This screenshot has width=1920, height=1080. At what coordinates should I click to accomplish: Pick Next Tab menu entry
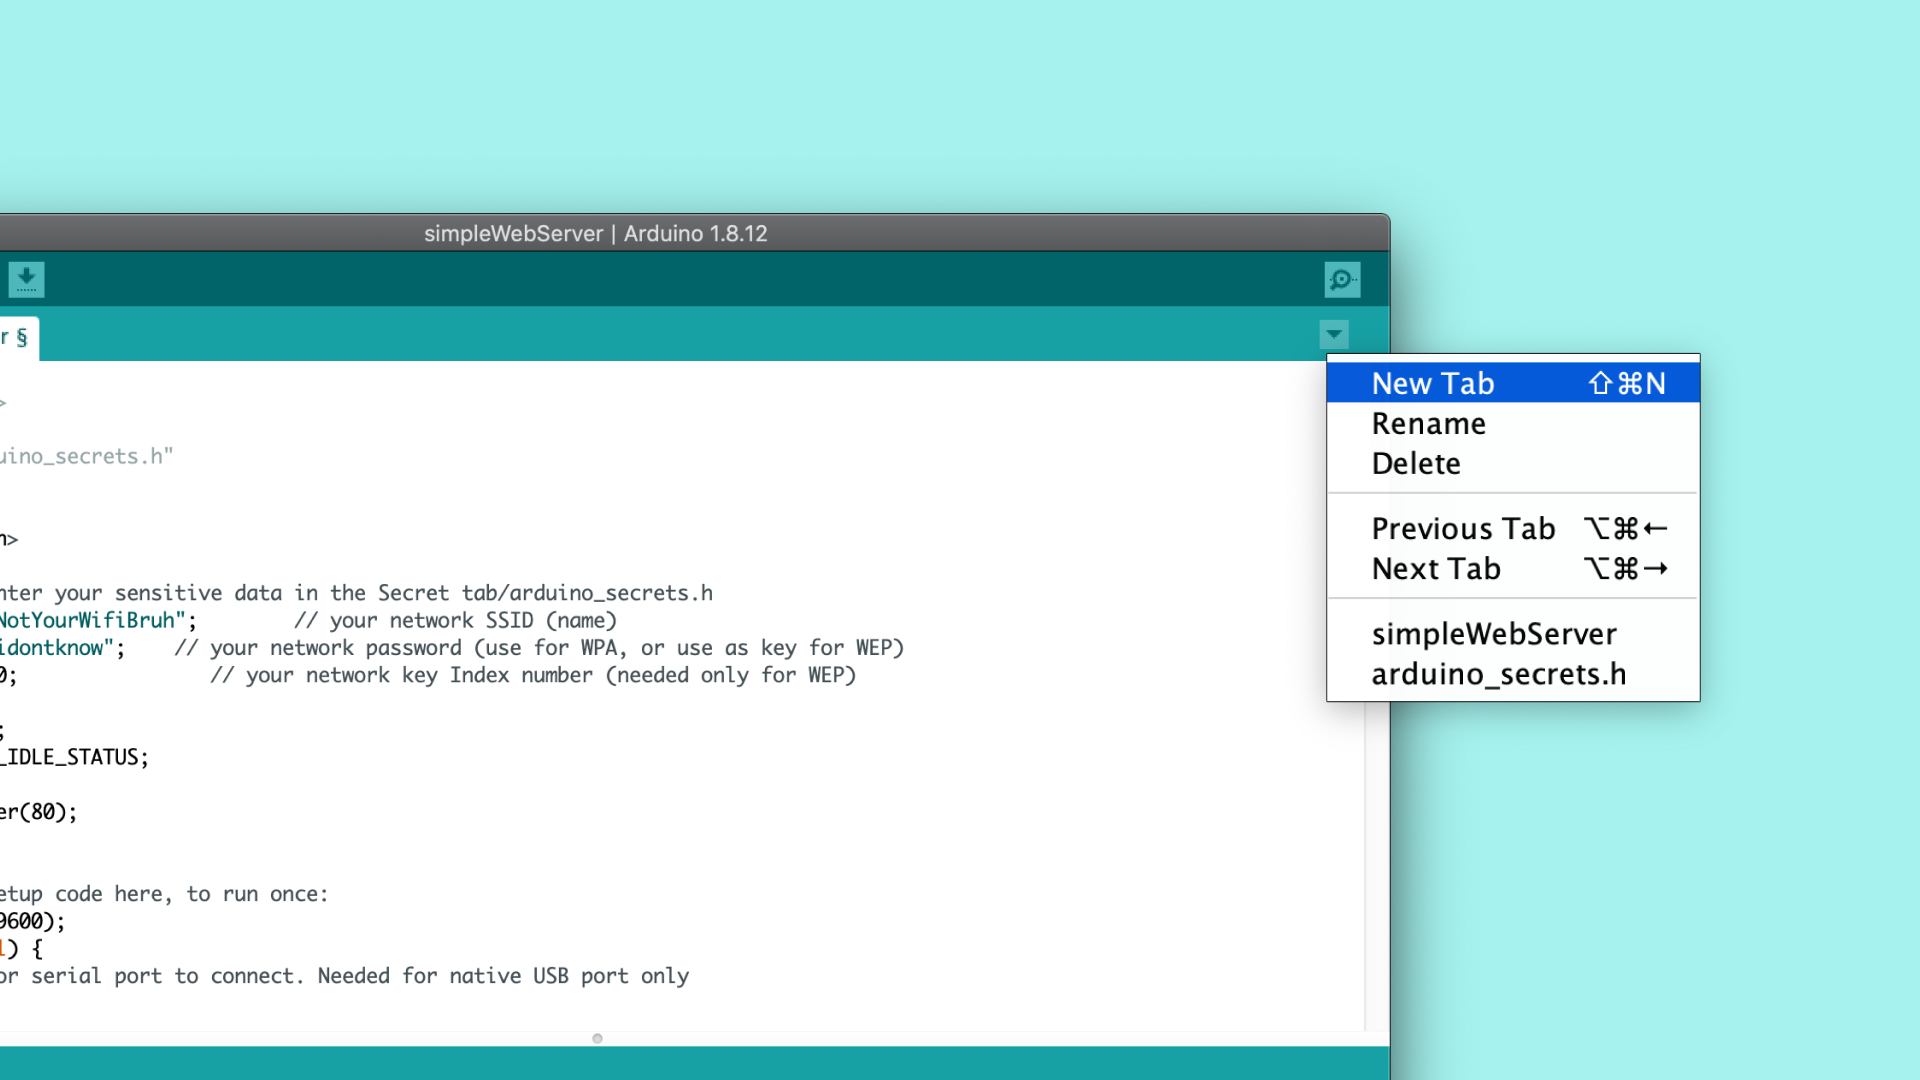coord(1436,569)
